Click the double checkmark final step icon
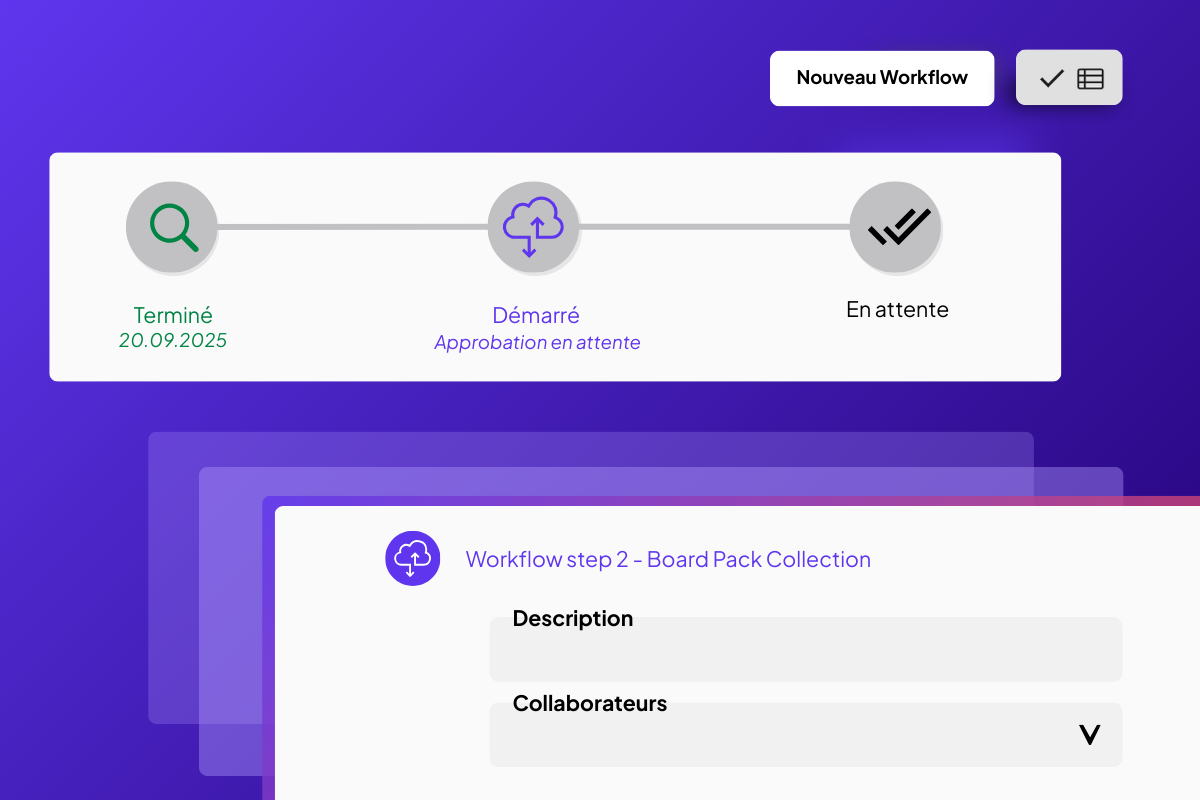Viewport: 1200px width, 800px height. coord(896,228)
